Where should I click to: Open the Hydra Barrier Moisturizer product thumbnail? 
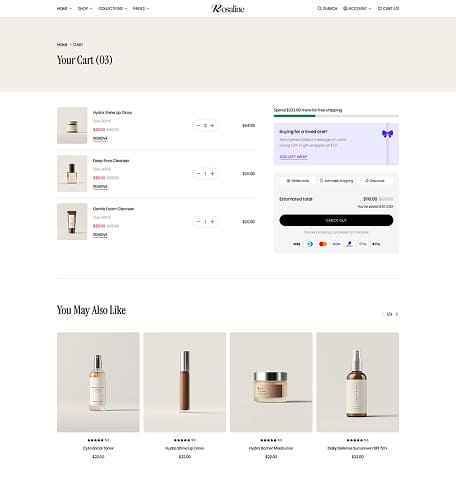click(271, 382)
